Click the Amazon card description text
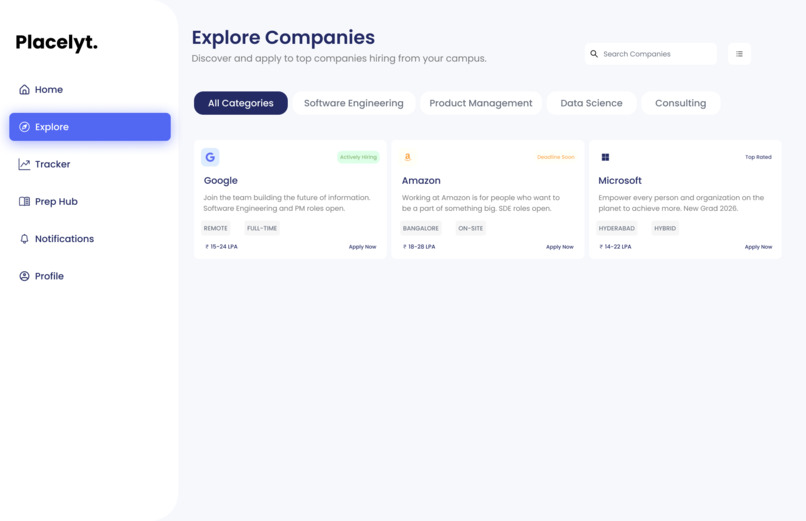Viewport: 806px width, 521px height. pyautogui.click(x=481, y=203)
